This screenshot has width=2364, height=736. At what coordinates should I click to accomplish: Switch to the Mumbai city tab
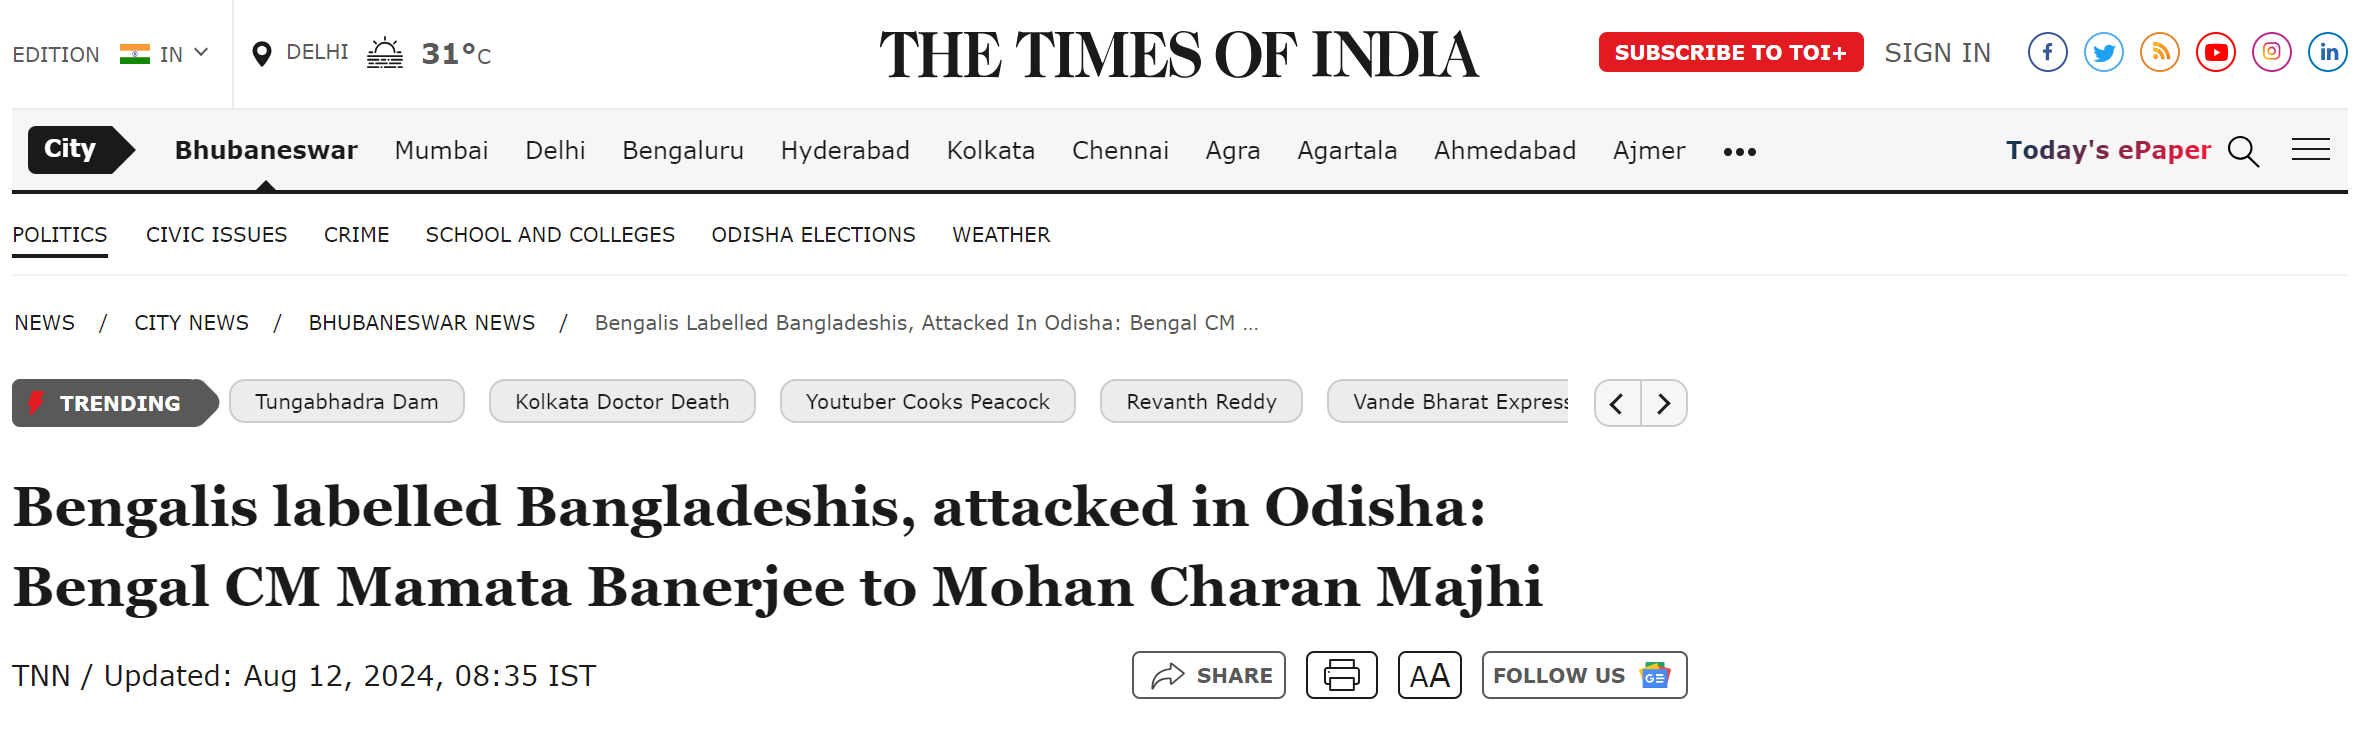pos(441,151)
